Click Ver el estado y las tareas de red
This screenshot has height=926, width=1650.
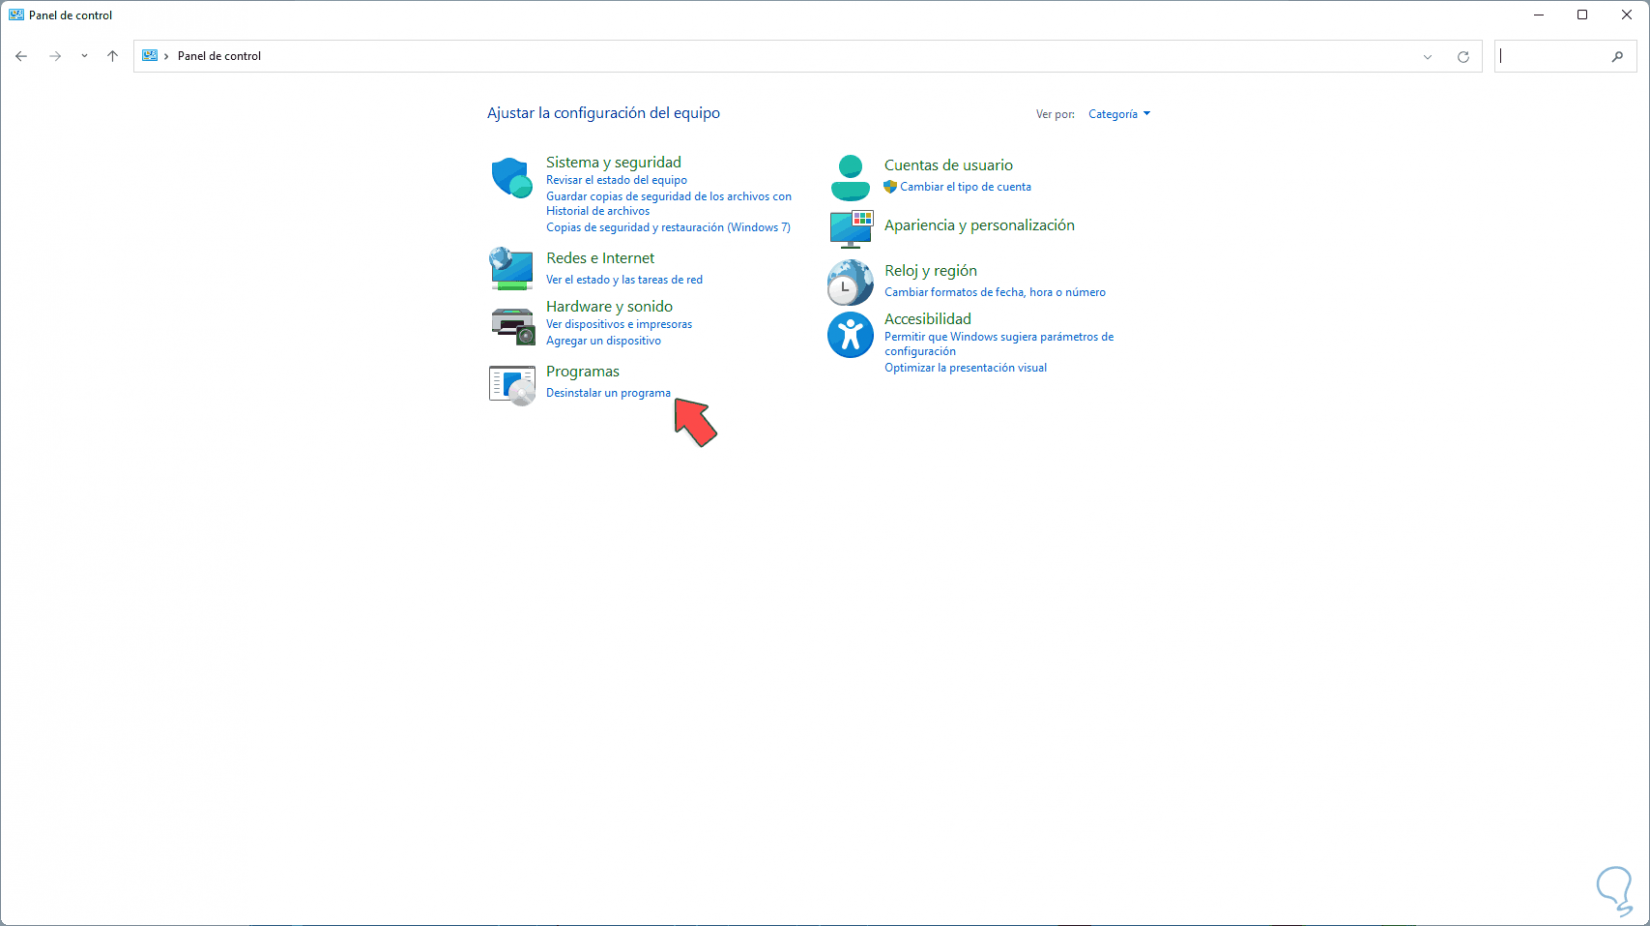[x=624, y=280]
